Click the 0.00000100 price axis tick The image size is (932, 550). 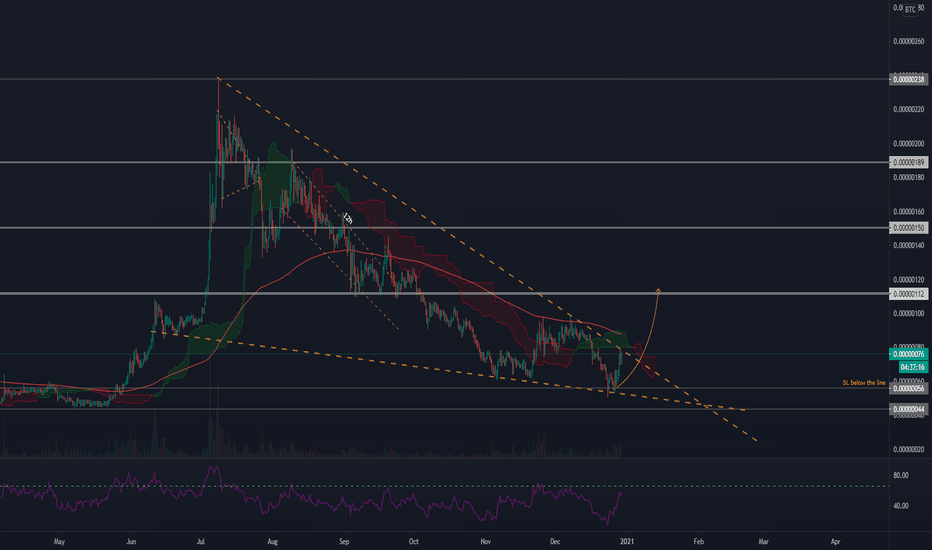click(909, 313)
